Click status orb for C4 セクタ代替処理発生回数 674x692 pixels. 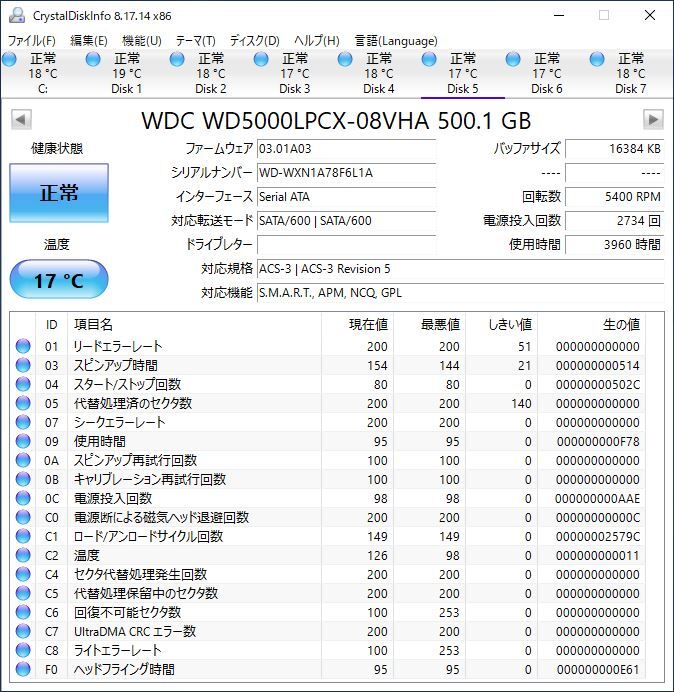tap(23, 574)
